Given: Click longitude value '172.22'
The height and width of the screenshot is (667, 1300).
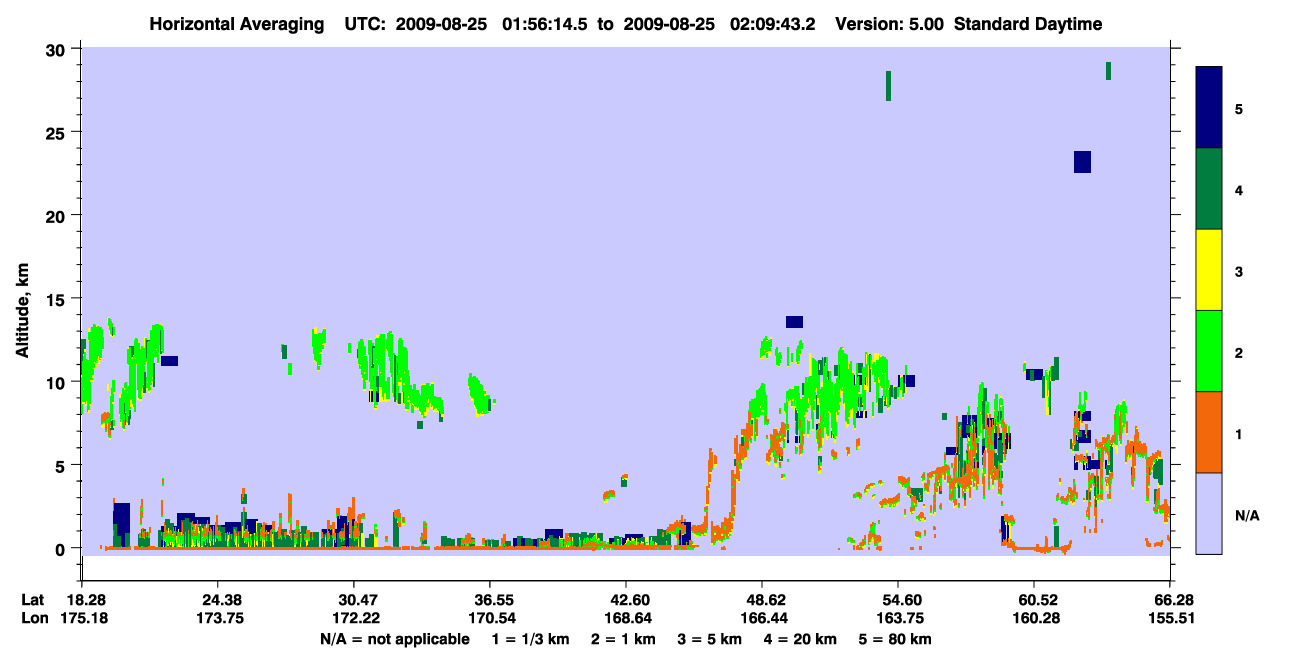Looking at the screenshot, I should (x=354, y=618).
